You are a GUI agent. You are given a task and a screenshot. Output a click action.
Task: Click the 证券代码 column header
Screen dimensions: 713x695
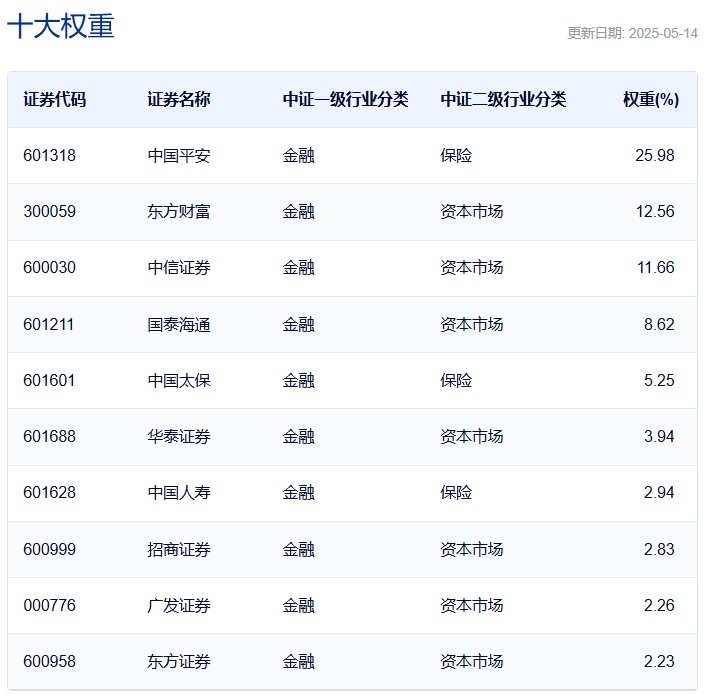pos(55,99)
